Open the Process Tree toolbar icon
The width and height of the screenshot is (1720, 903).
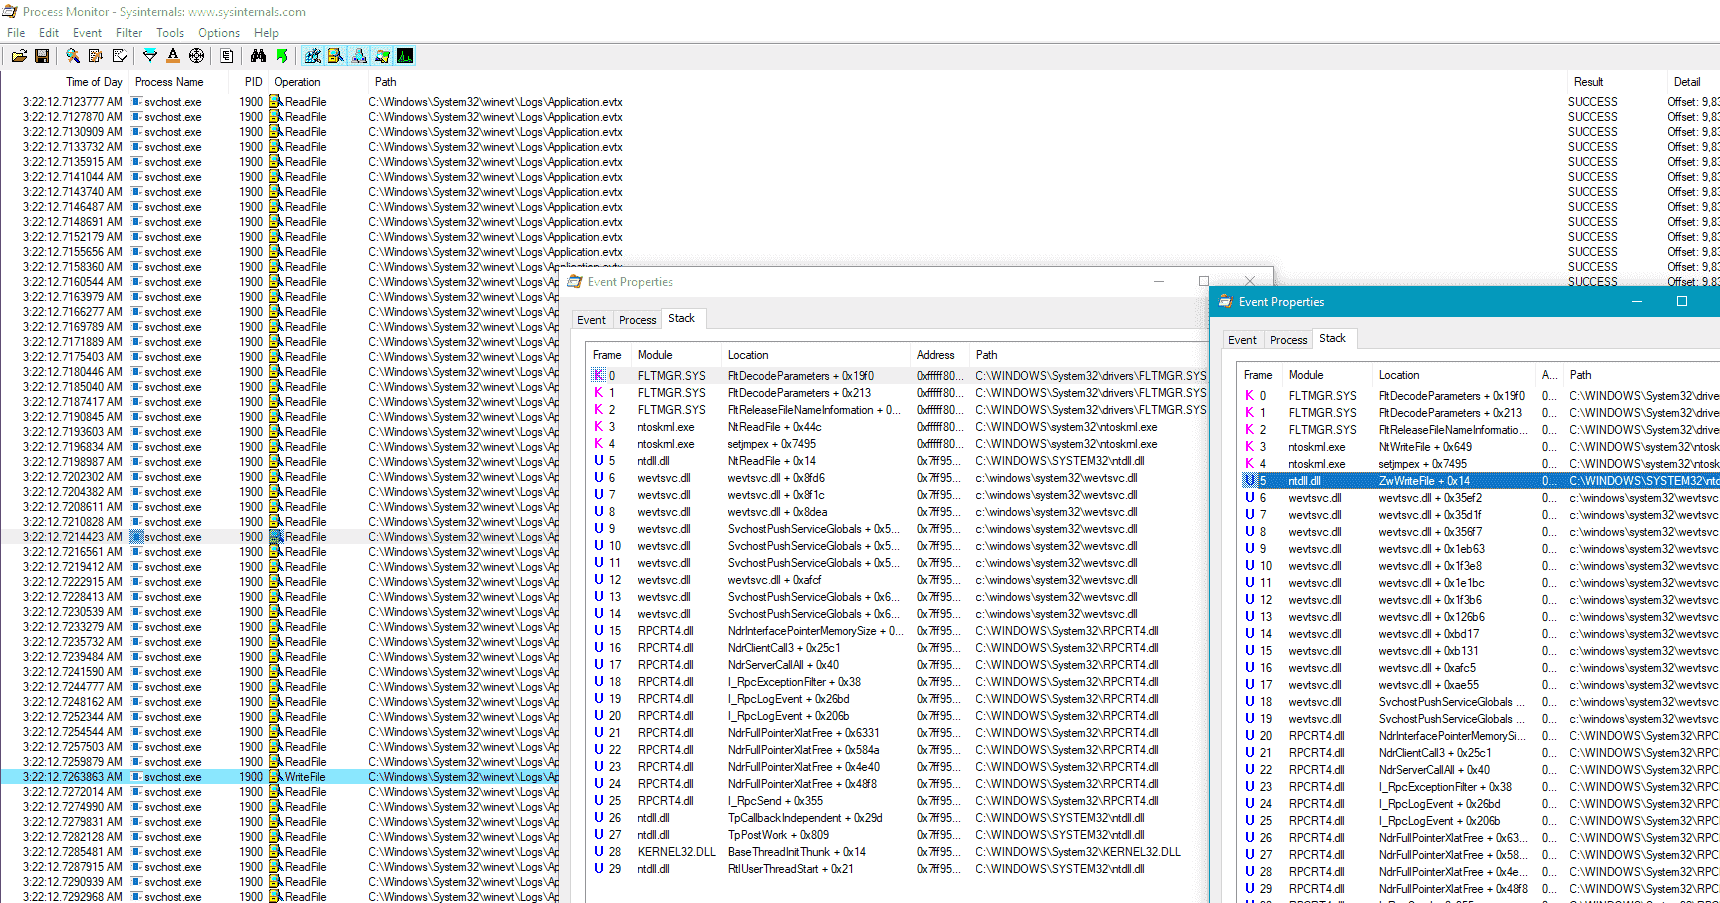227,56
